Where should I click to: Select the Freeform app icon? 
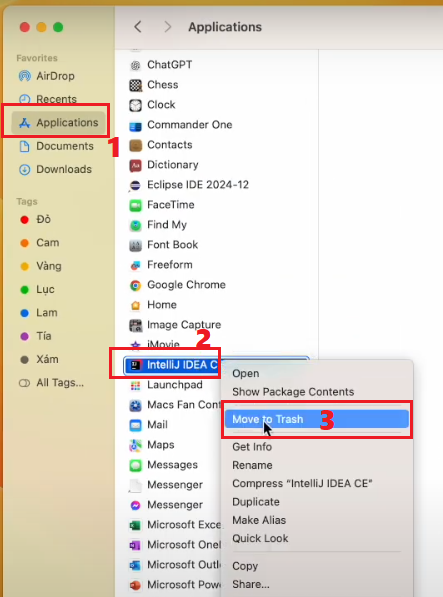click(x=135, y=265)
